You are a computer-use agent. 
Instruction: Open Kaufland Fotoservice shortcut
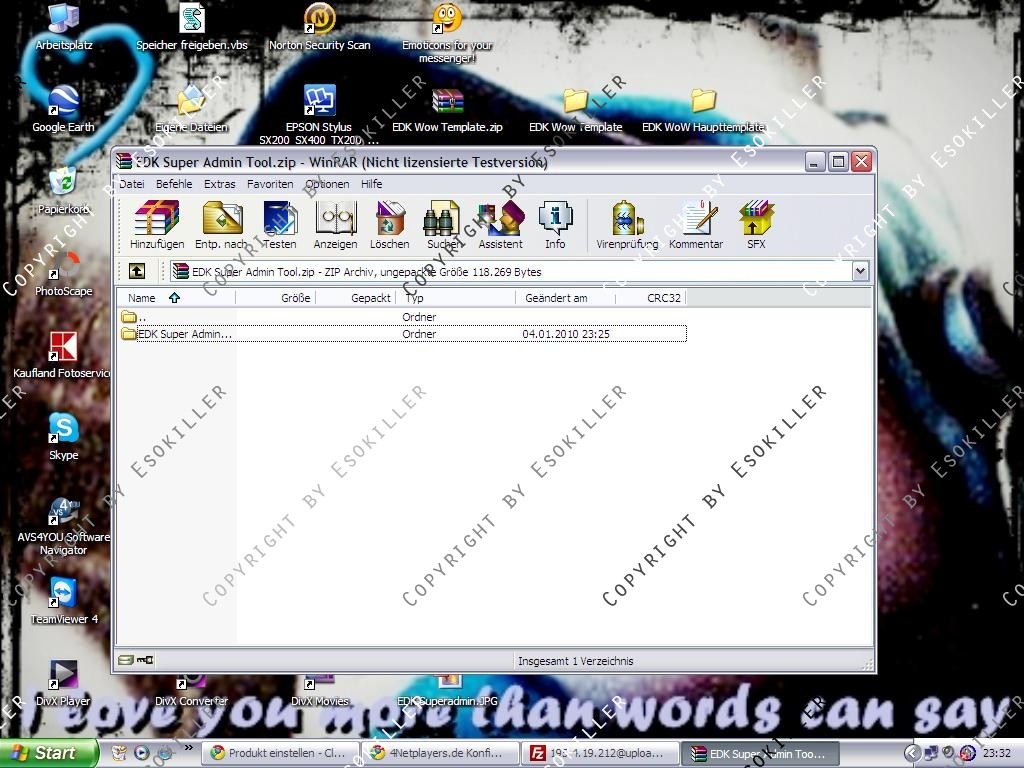[62, 355]
